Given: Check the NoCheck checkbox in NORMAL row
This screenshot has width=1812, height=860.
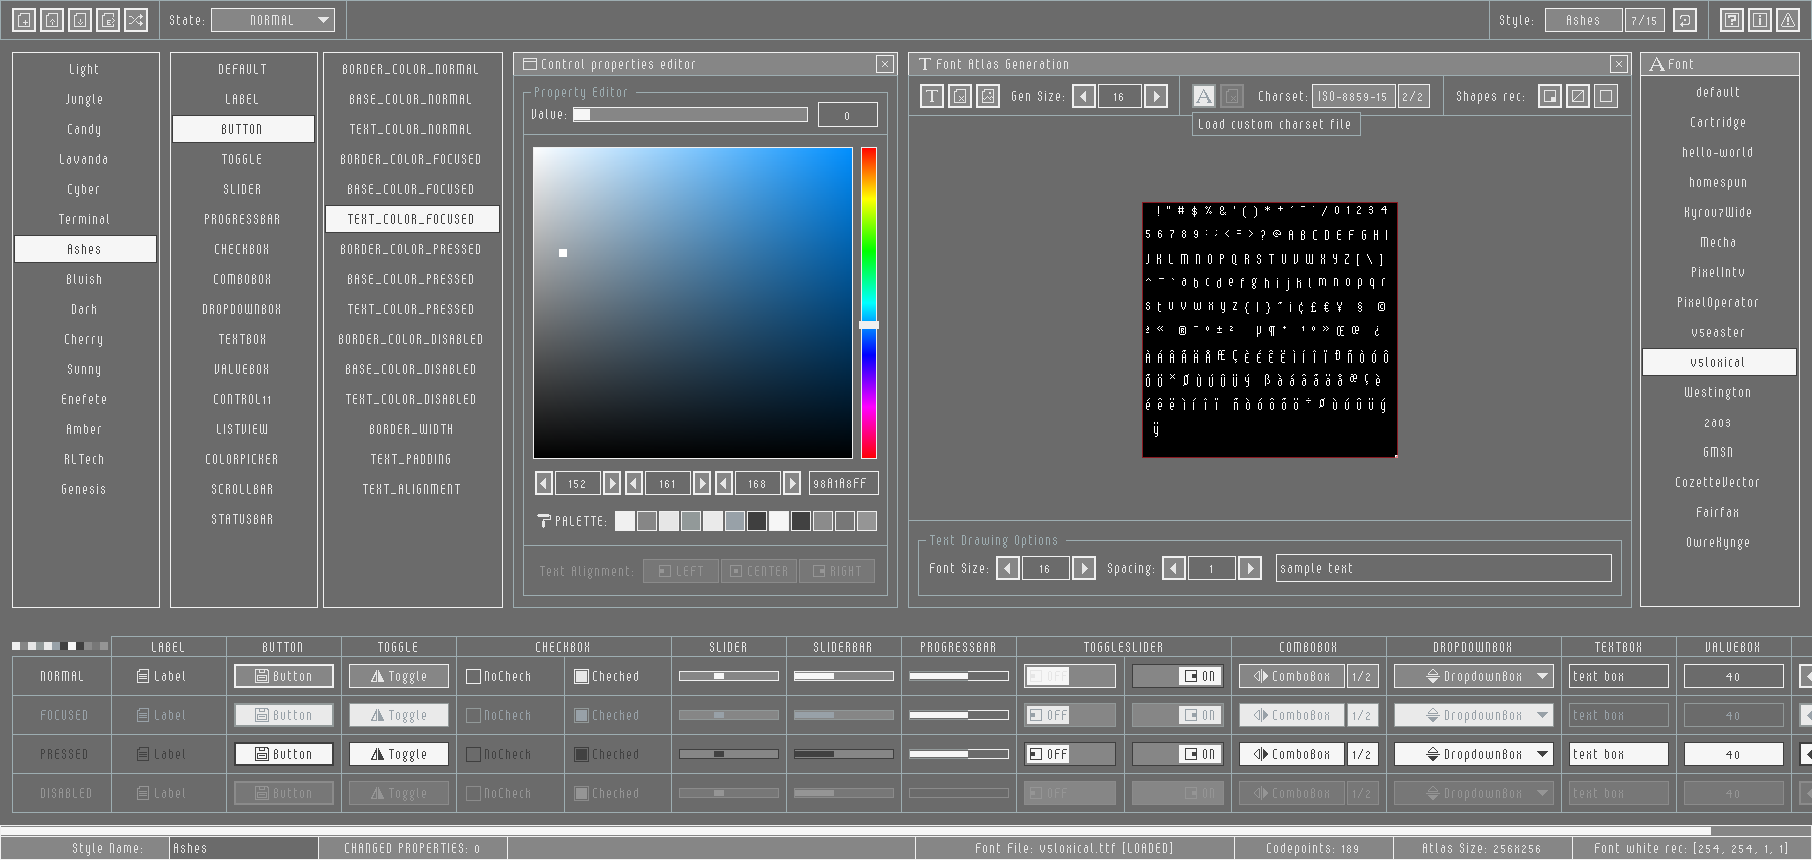Looking at the screenshot, I should (474, 677).
